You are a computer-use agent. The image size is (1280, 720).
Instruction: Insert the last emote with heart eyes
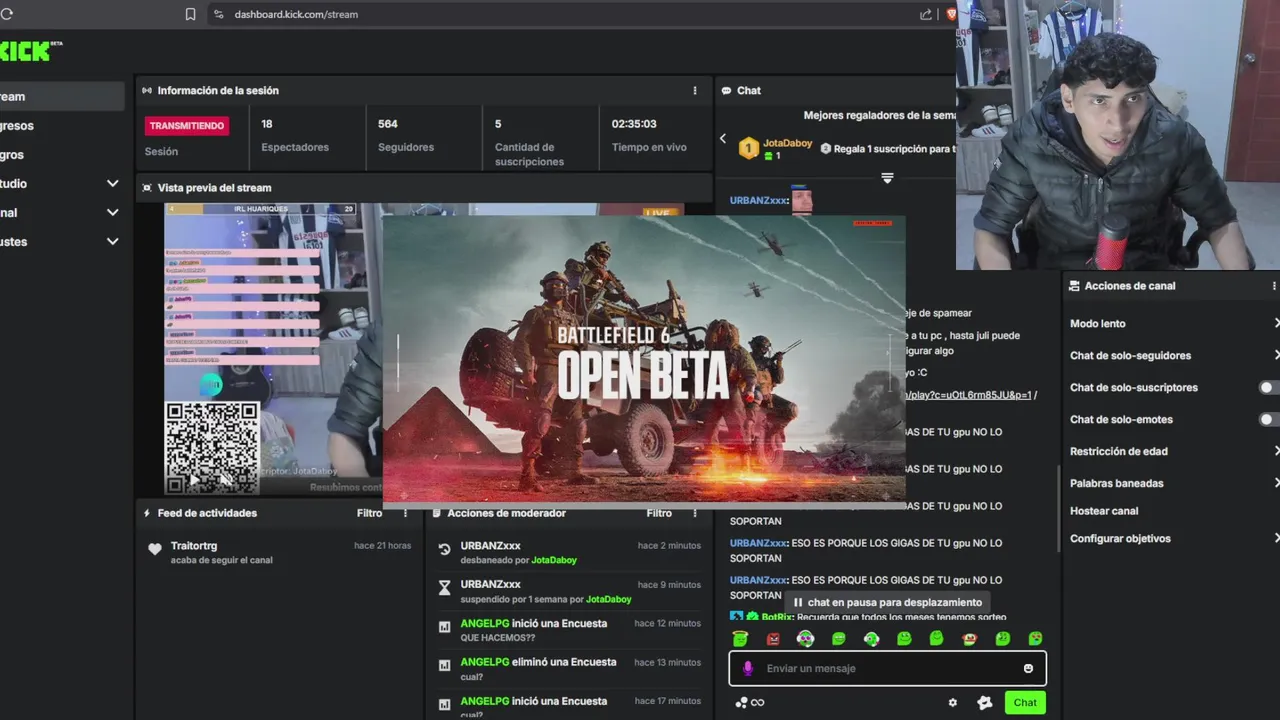(x=1036, y=638)
